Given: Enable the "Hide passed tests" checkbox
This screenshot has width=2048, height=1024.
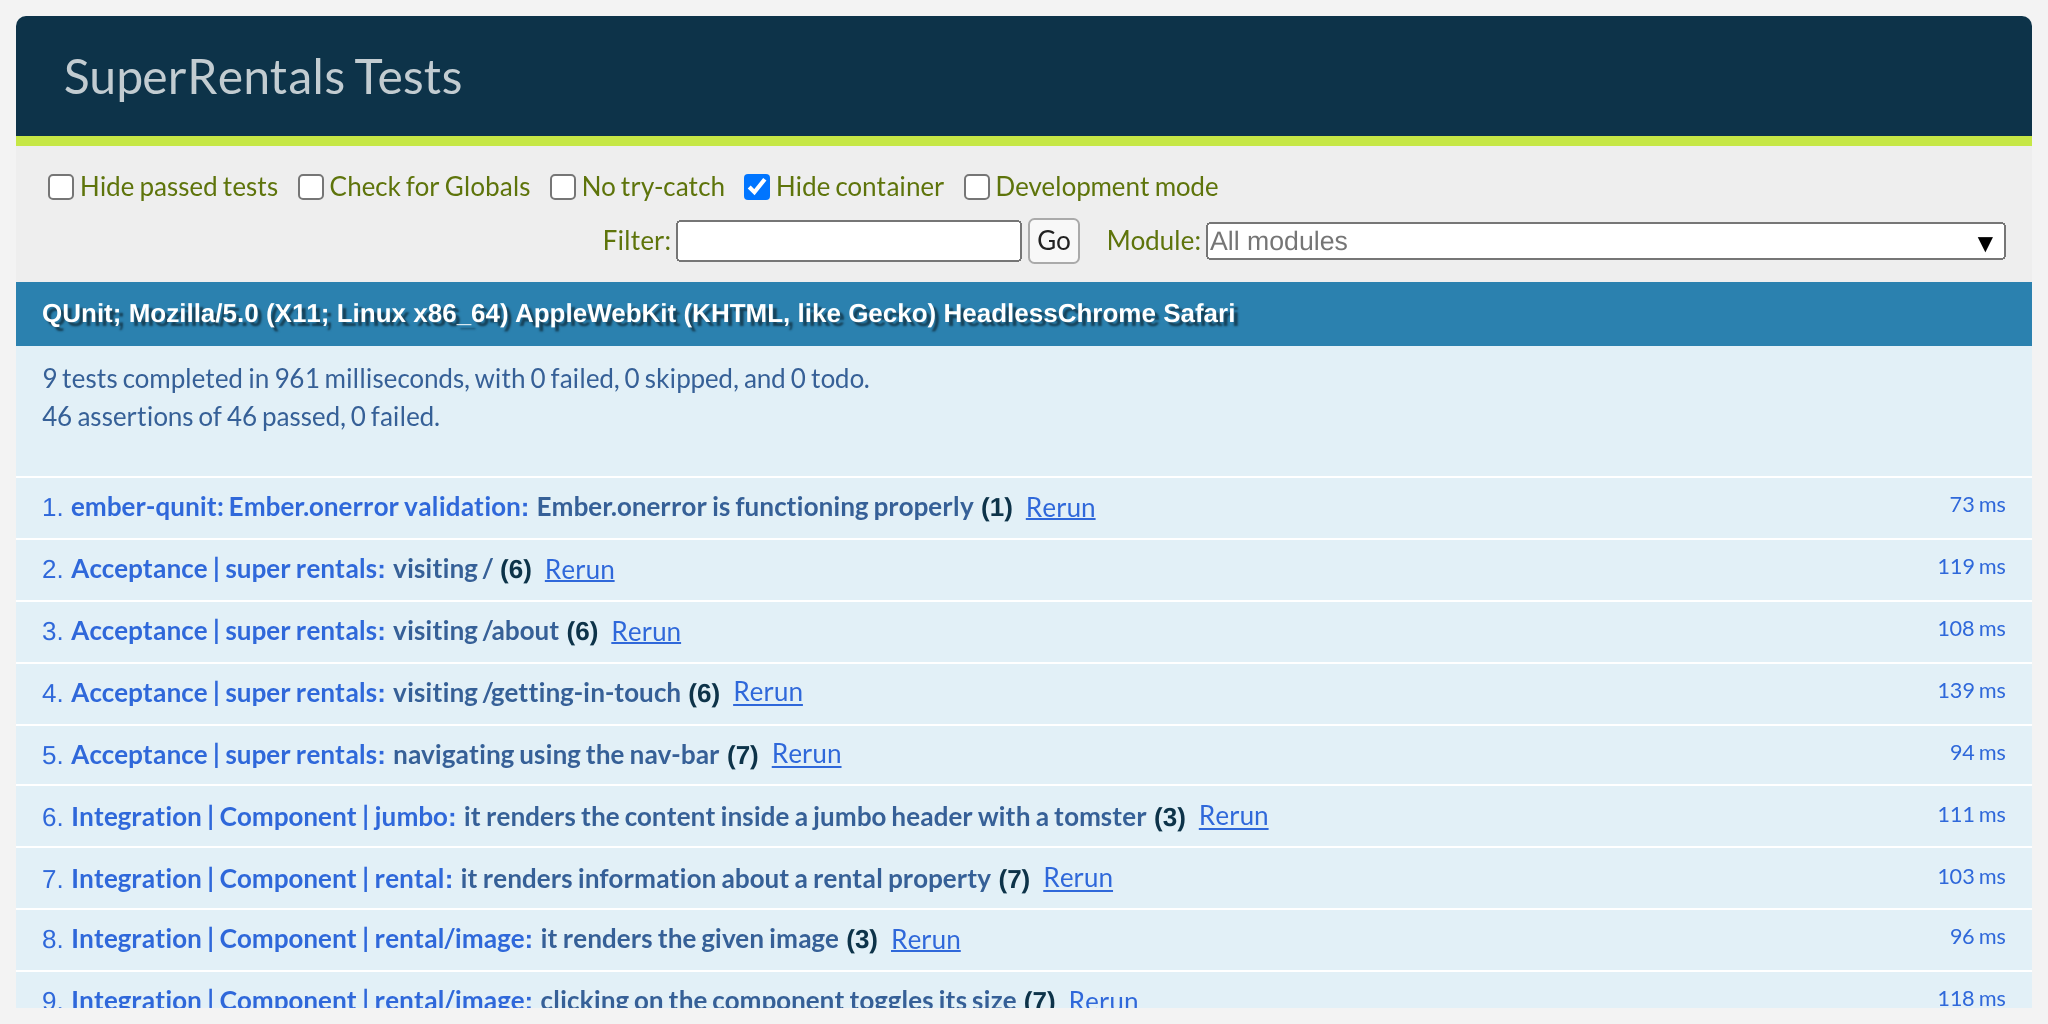Looking at the screenshot, I should tap(61, 187).
